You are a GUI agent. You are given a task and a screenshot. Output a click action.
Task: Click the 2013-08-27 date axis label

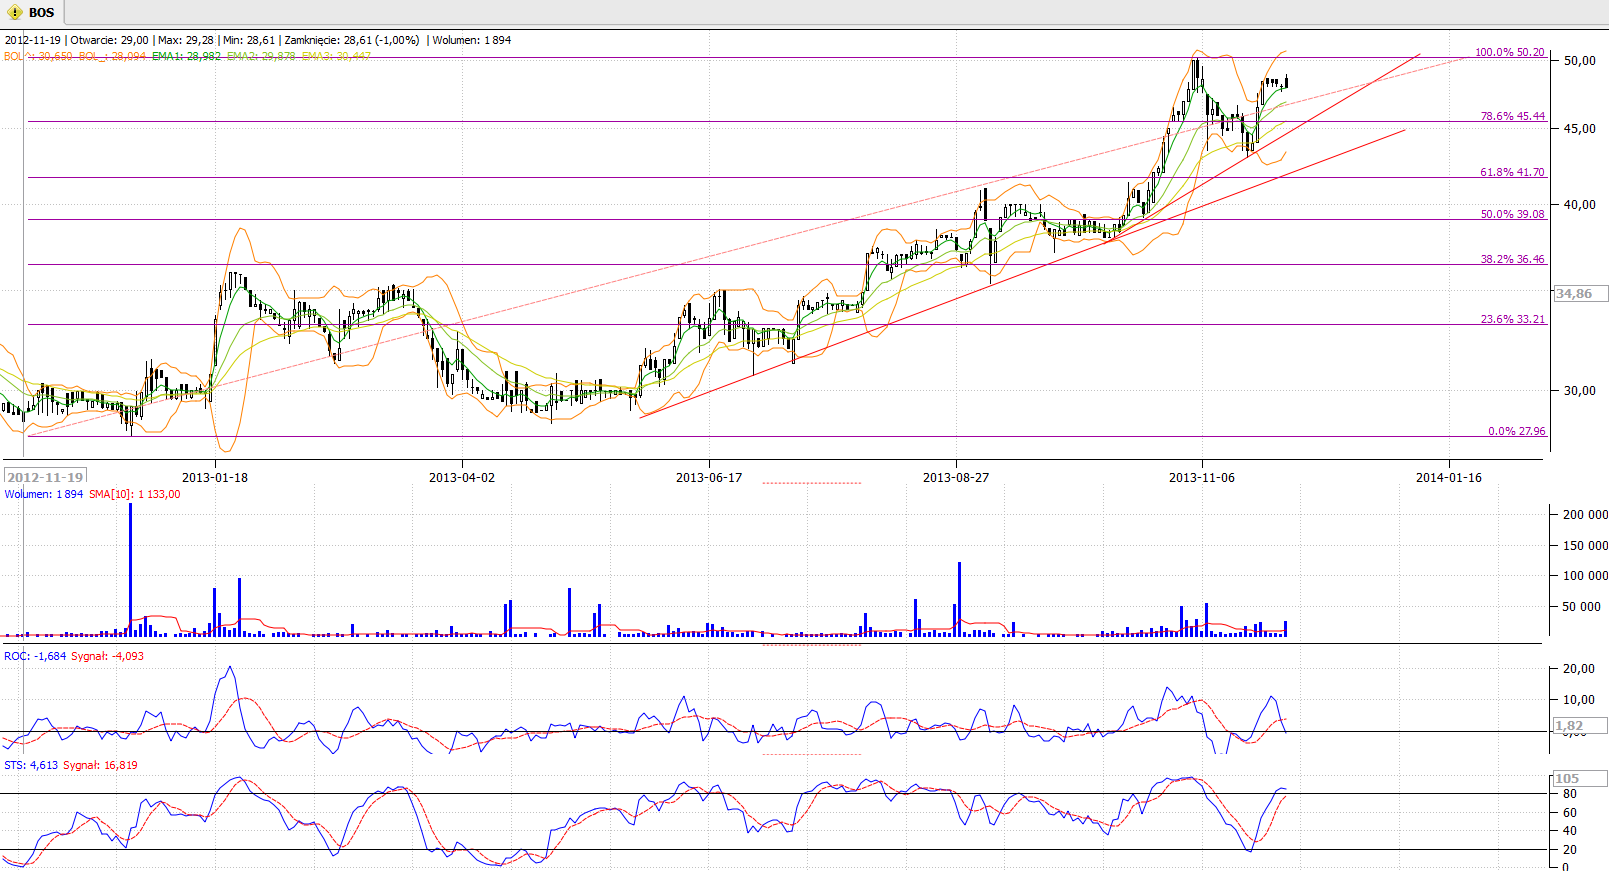click(x=956, y=477)
